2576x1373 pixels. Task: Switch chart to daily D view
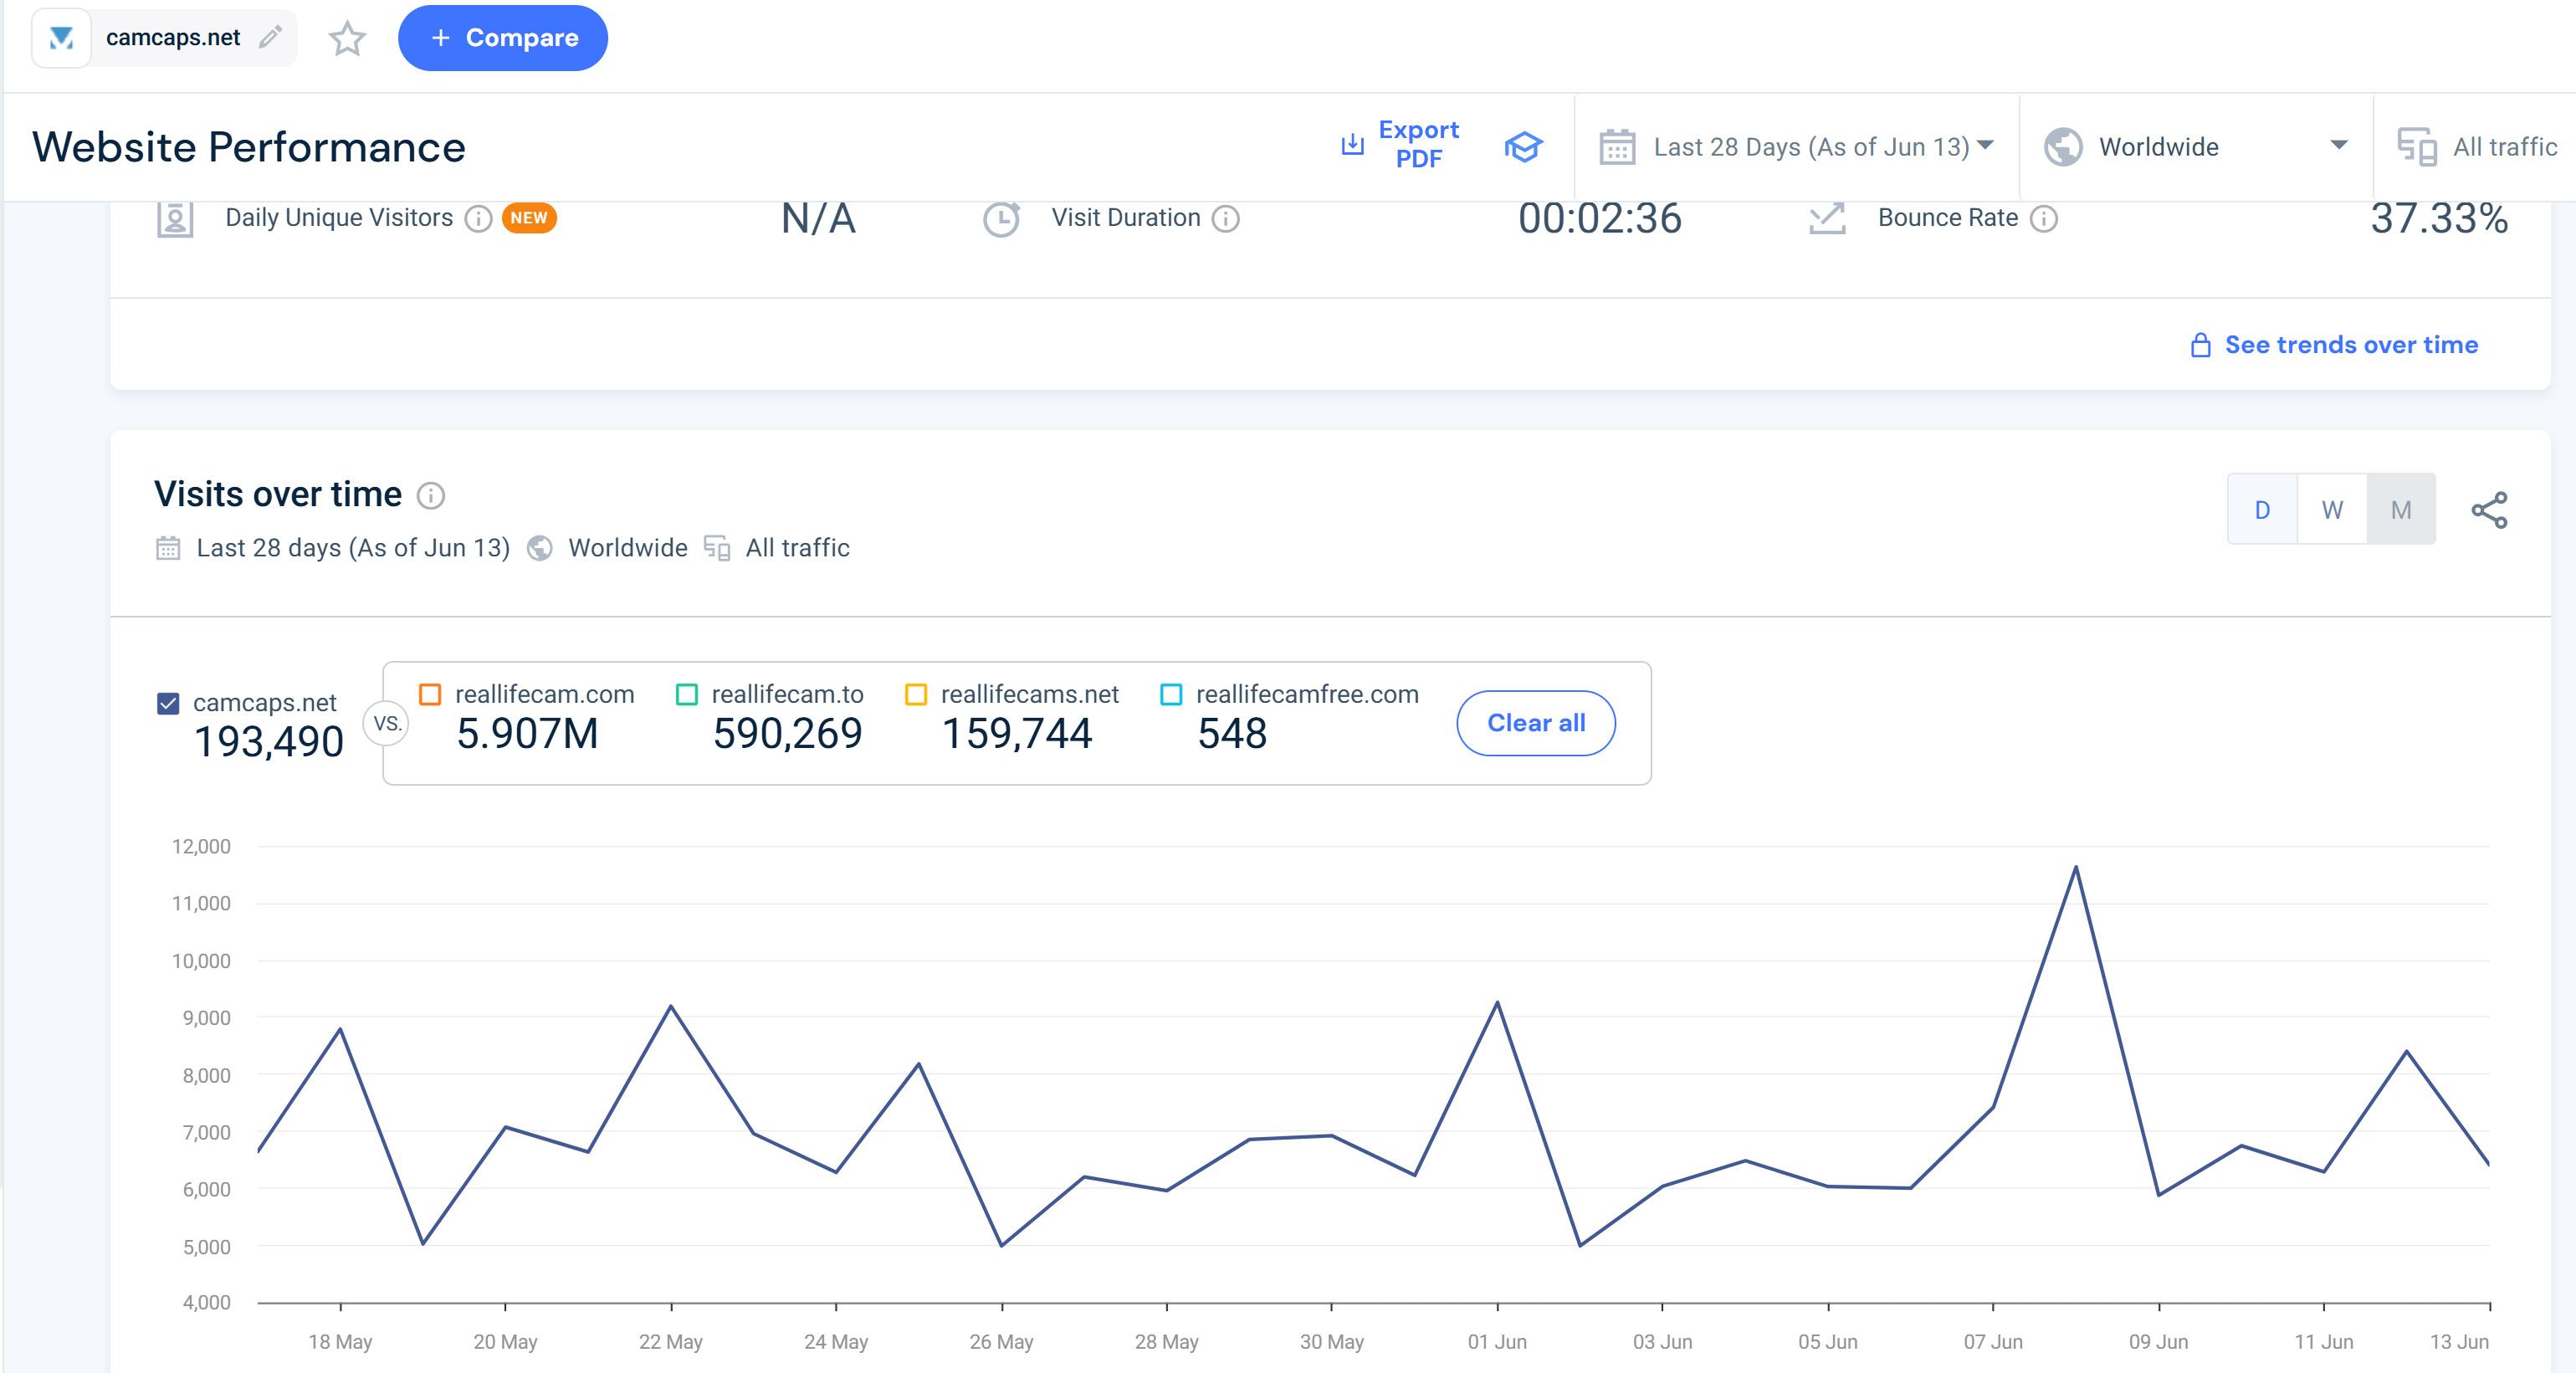(x=2262, y=510)
